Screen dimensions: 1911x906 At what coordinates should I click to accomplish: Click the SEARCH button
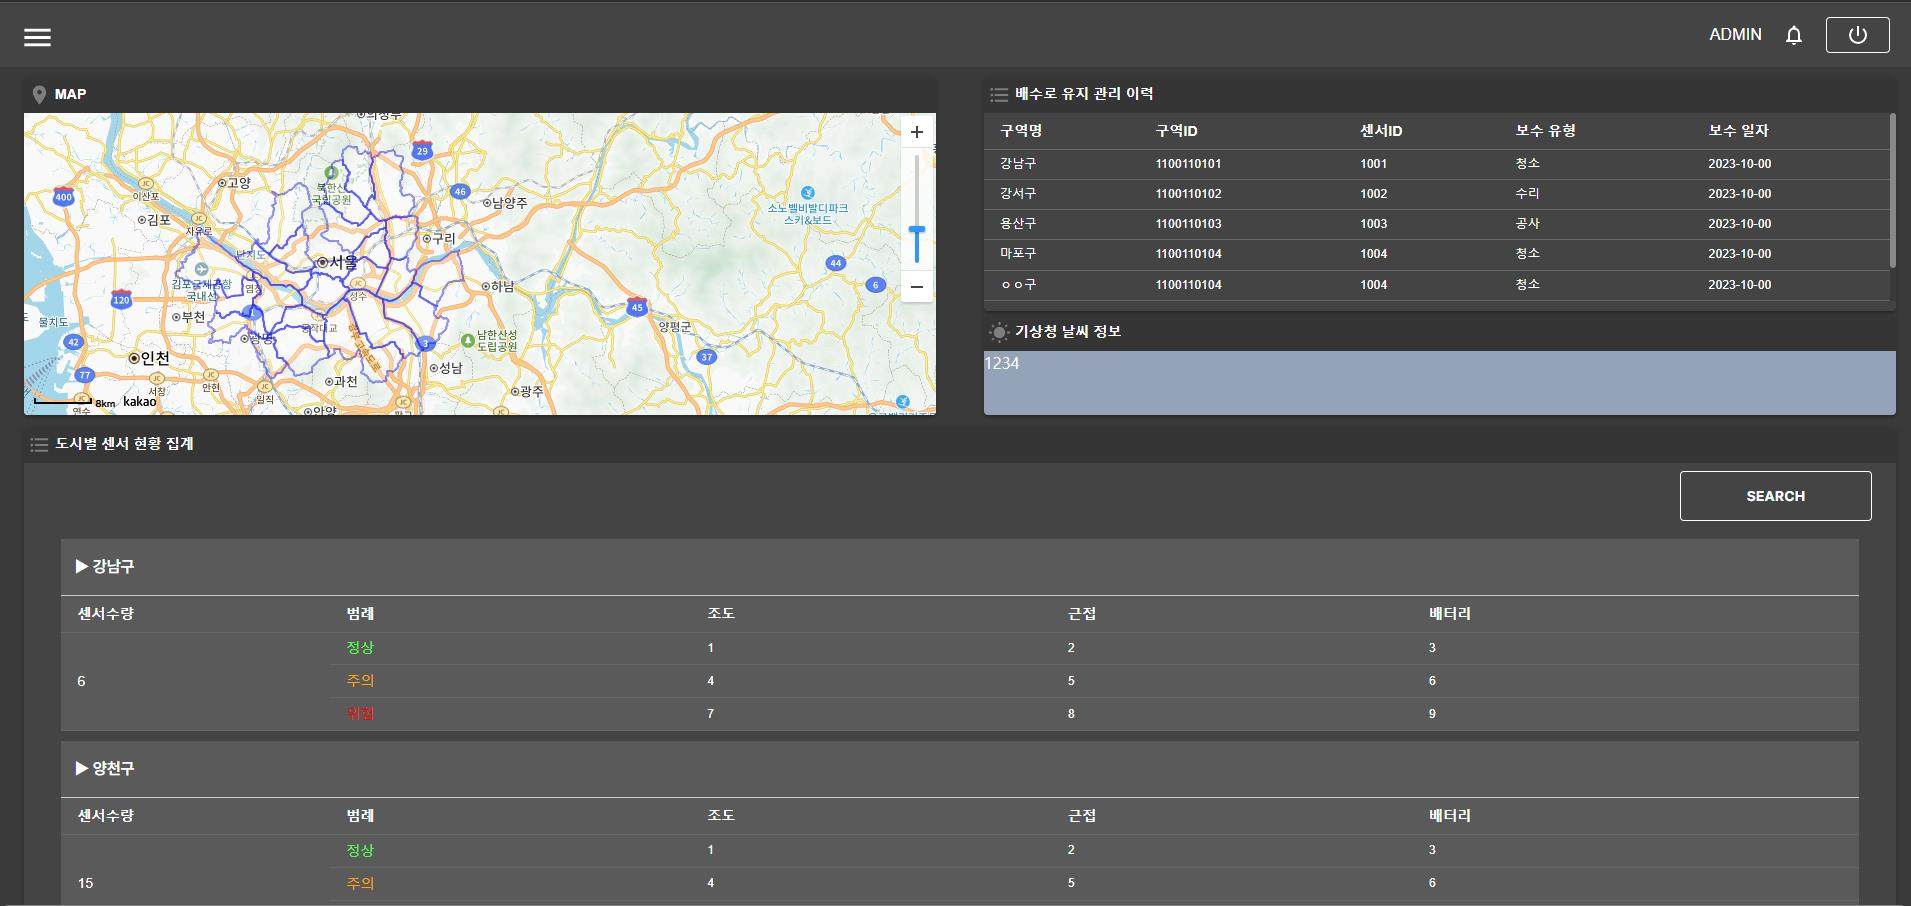(x=1775, y=496)
